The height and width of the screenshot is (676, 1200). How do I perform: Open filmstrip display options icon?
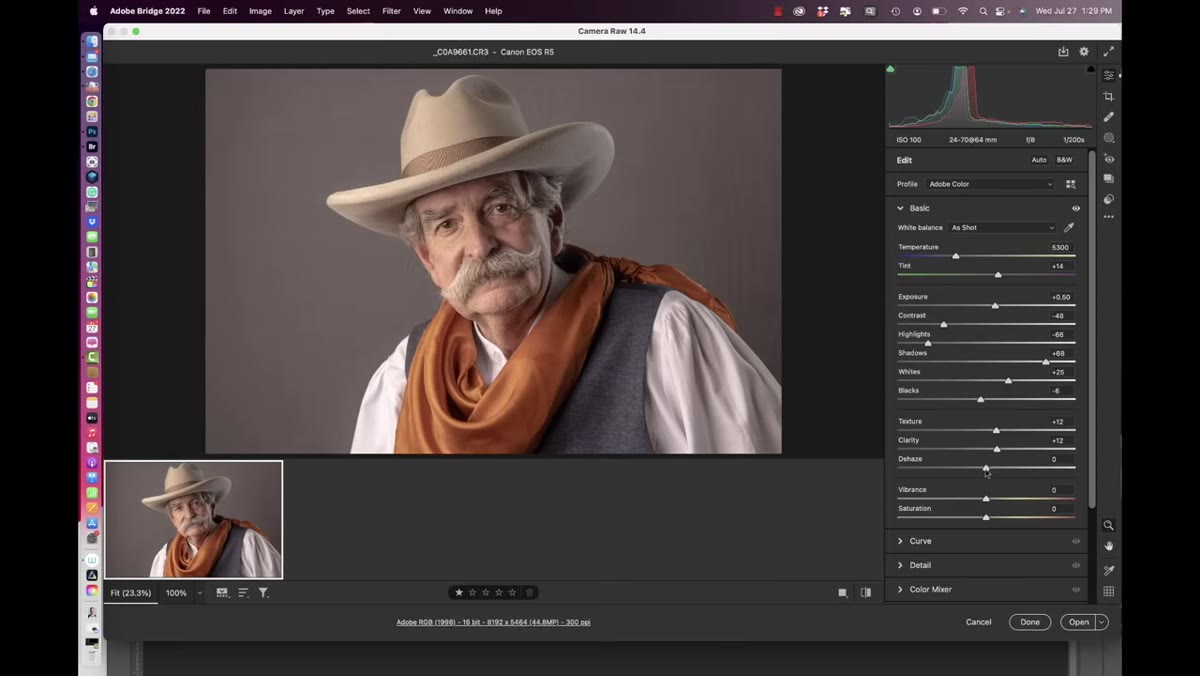click(222, 593)
